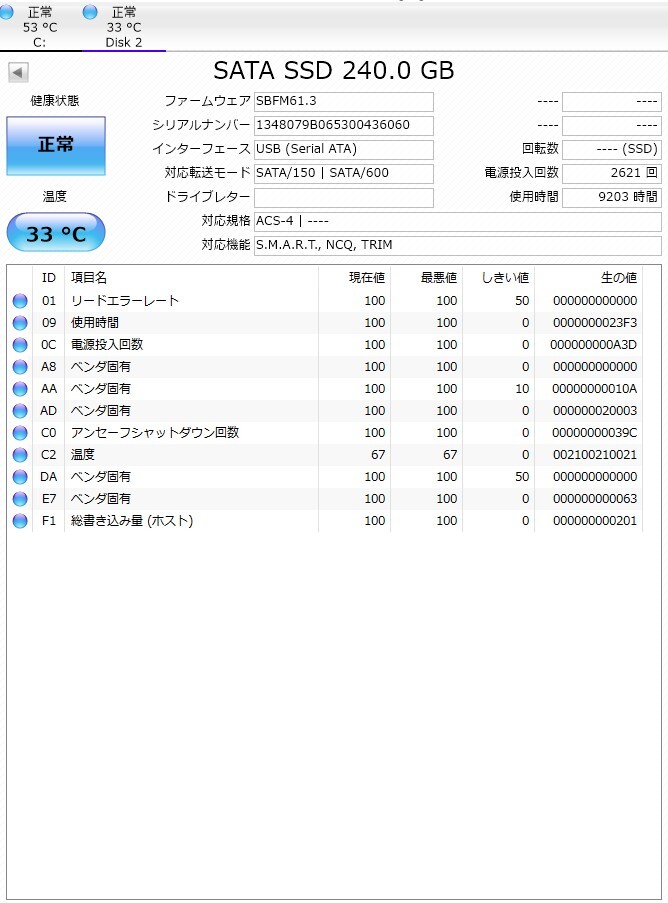Click the S.M.A.R.T., NCQ, TRIM features field
This screenshot has width=668, height=903.
tap(458, 245)
